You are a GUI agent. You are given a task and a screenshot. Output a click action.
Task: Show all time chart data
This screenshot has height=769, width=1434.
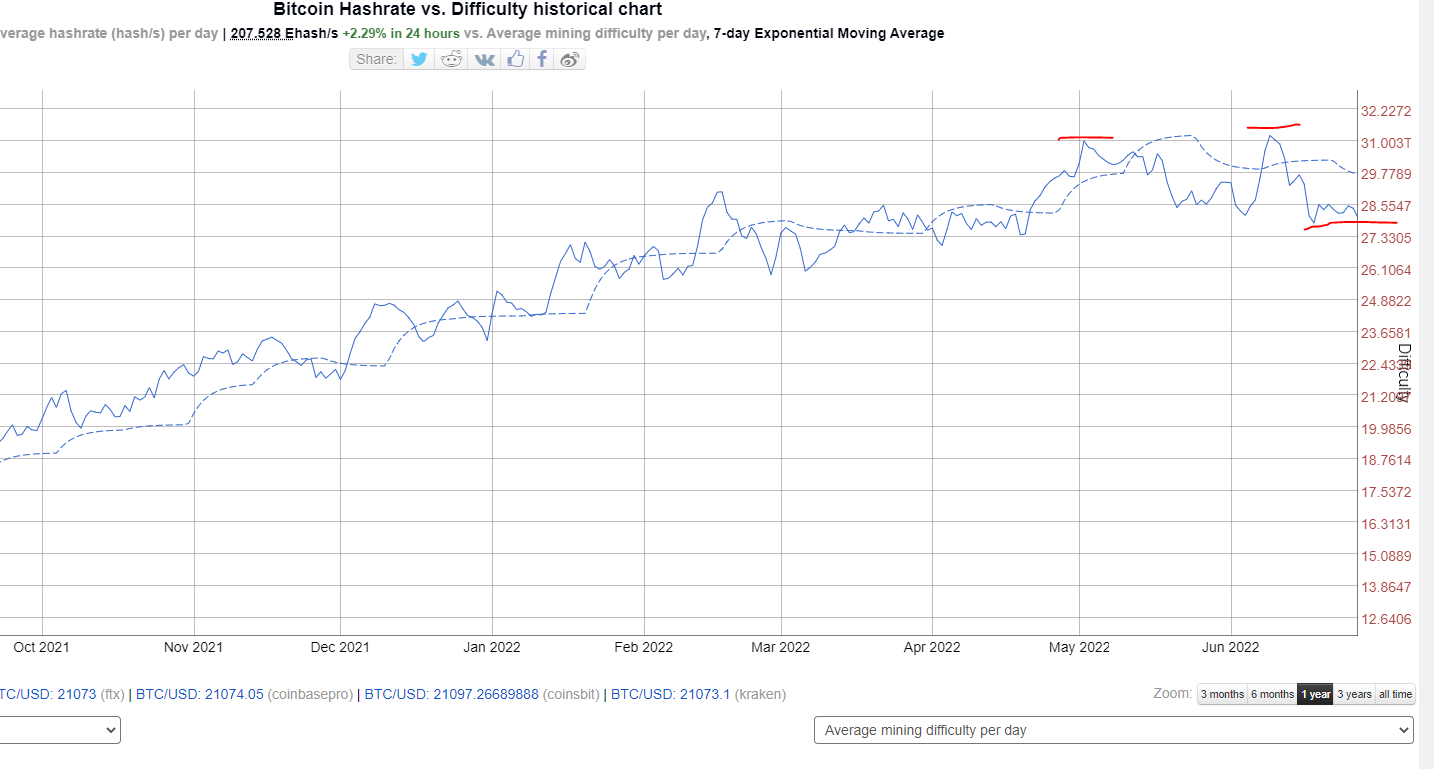pyautogui.click(x=1395, y=694)
